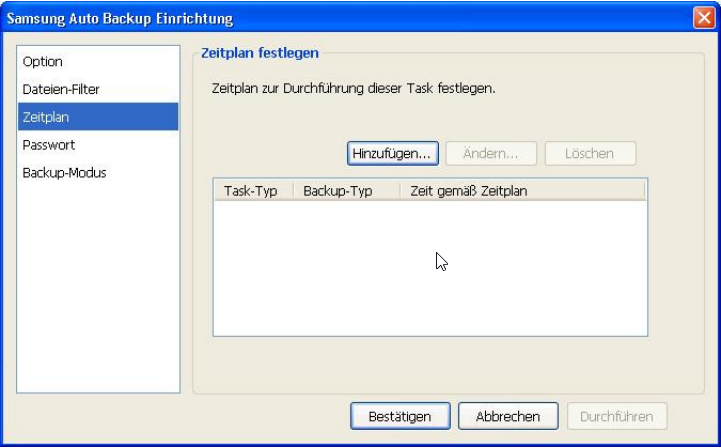
Task: Sort by the Task-Typ column header
Action: (254, 191)
